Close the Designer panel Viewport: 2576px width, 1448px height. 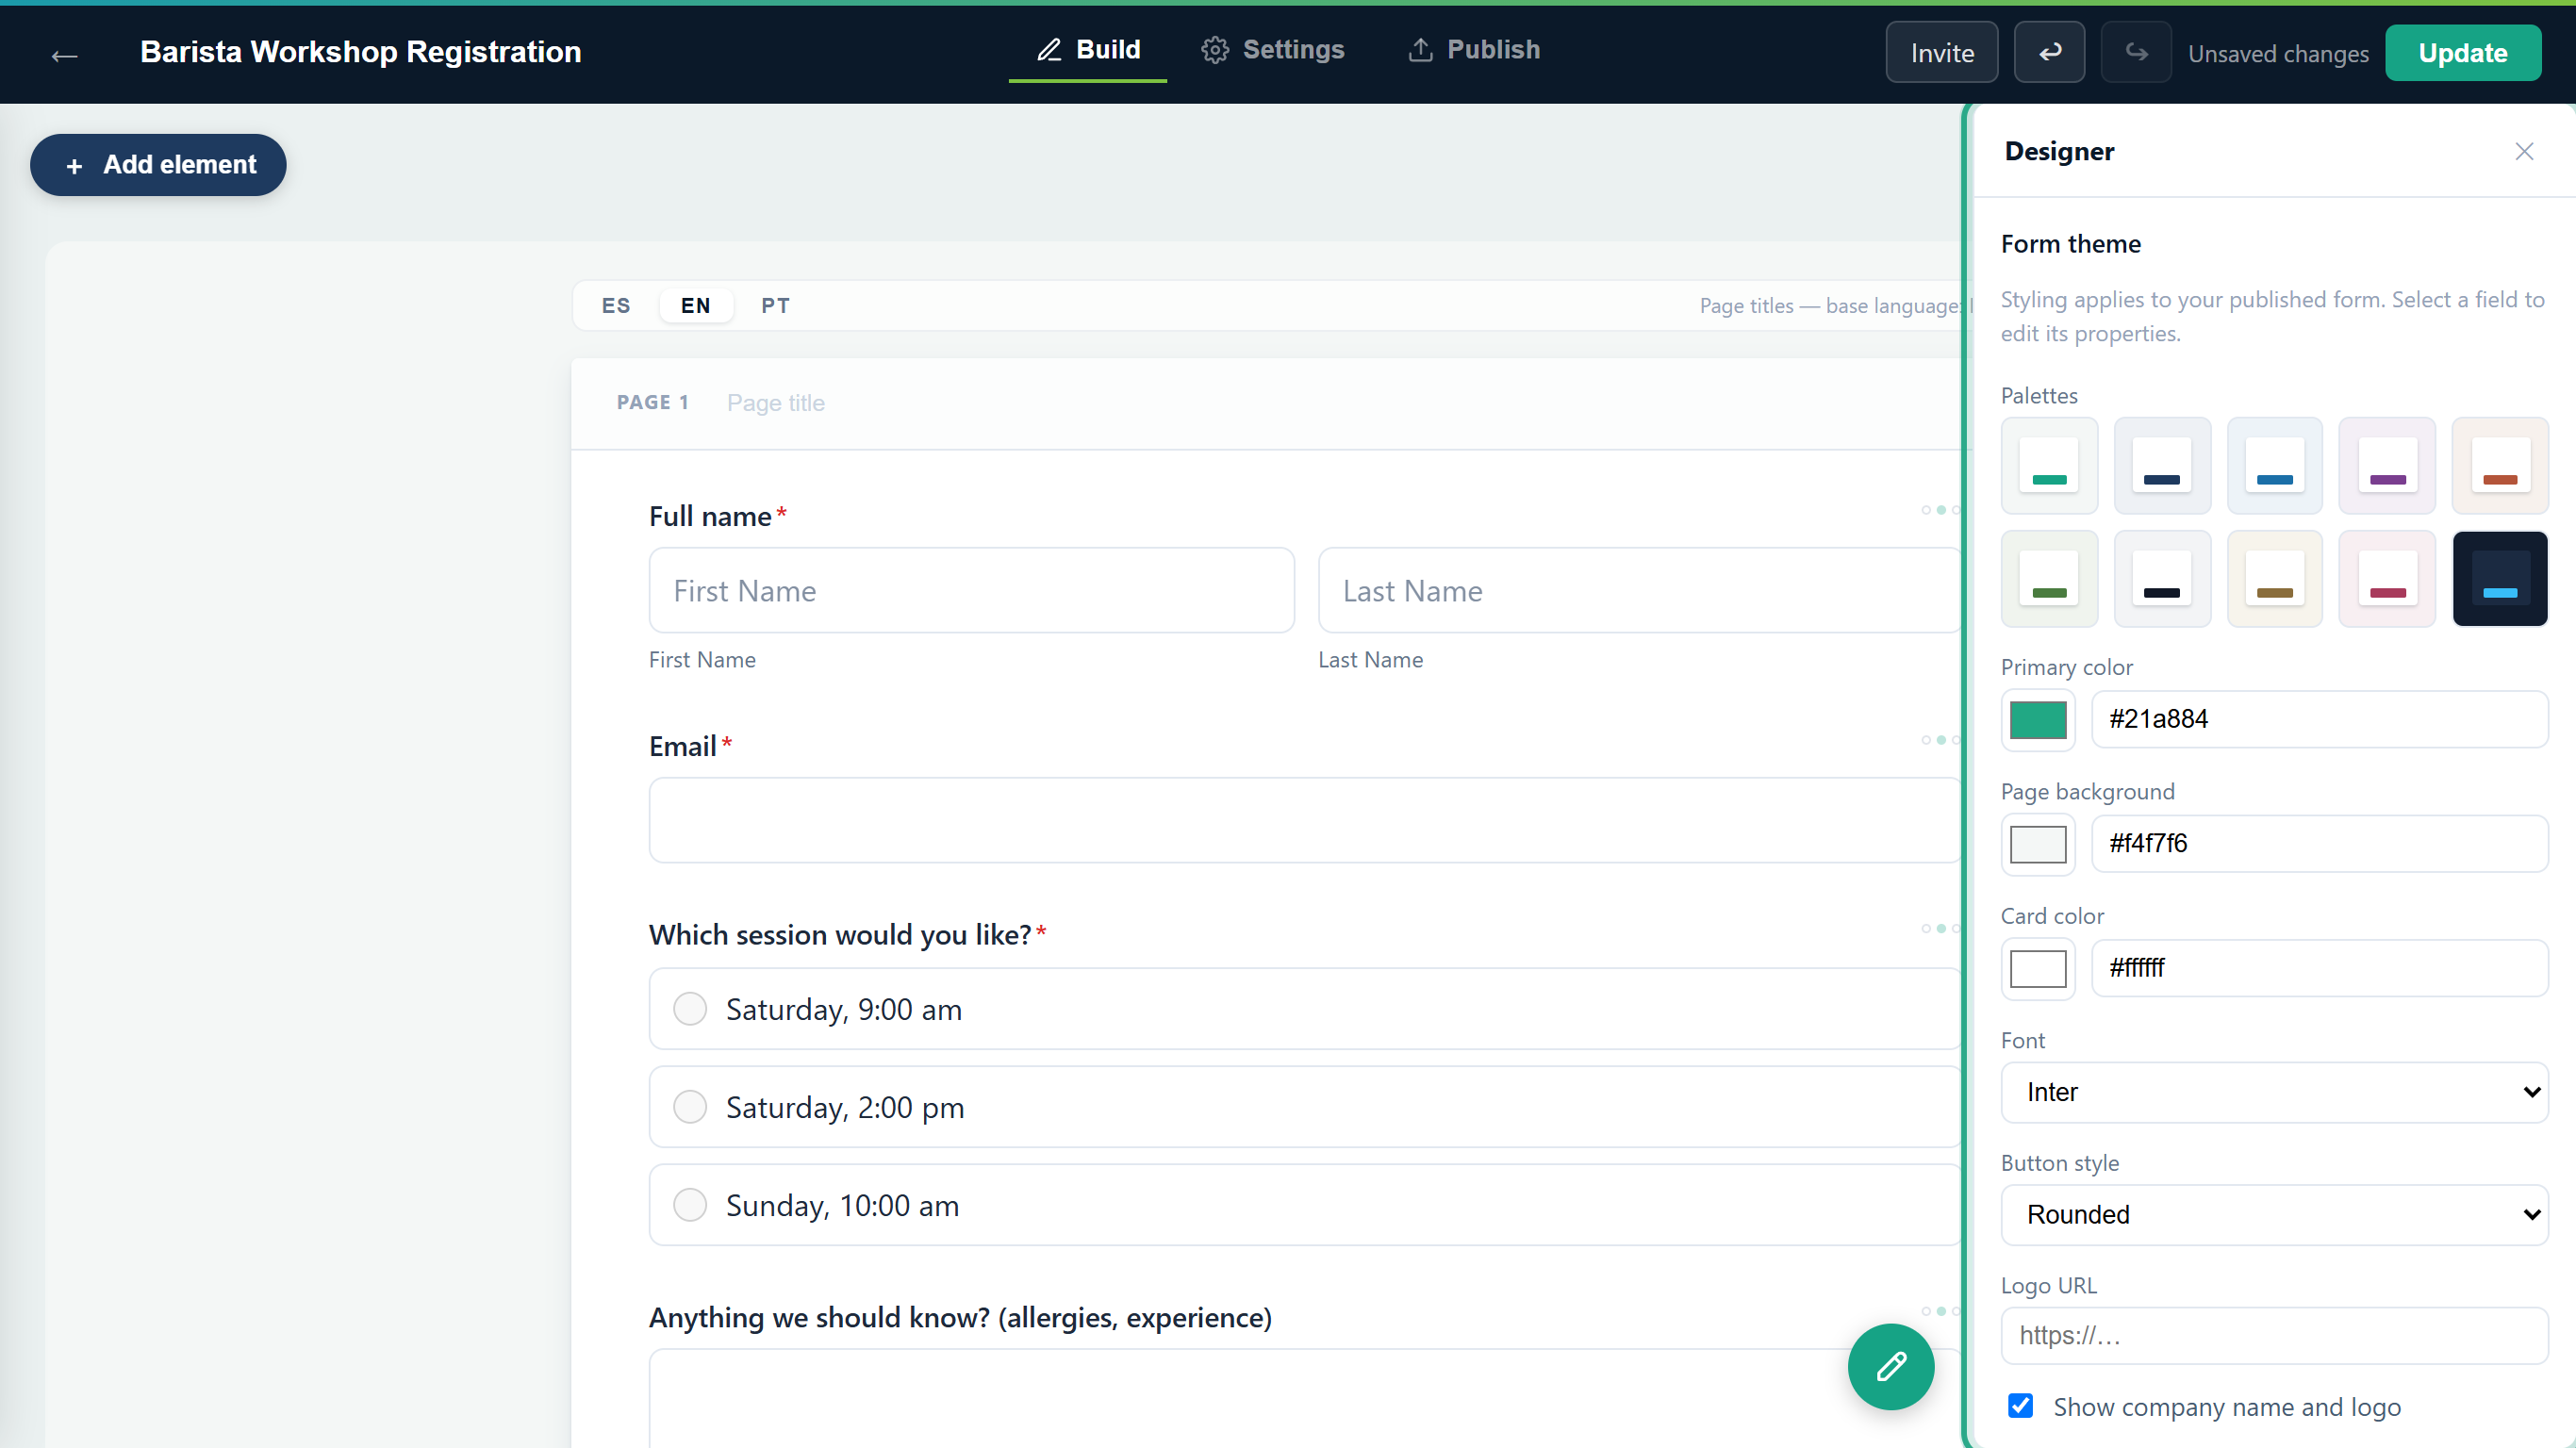click(2524, 151)
